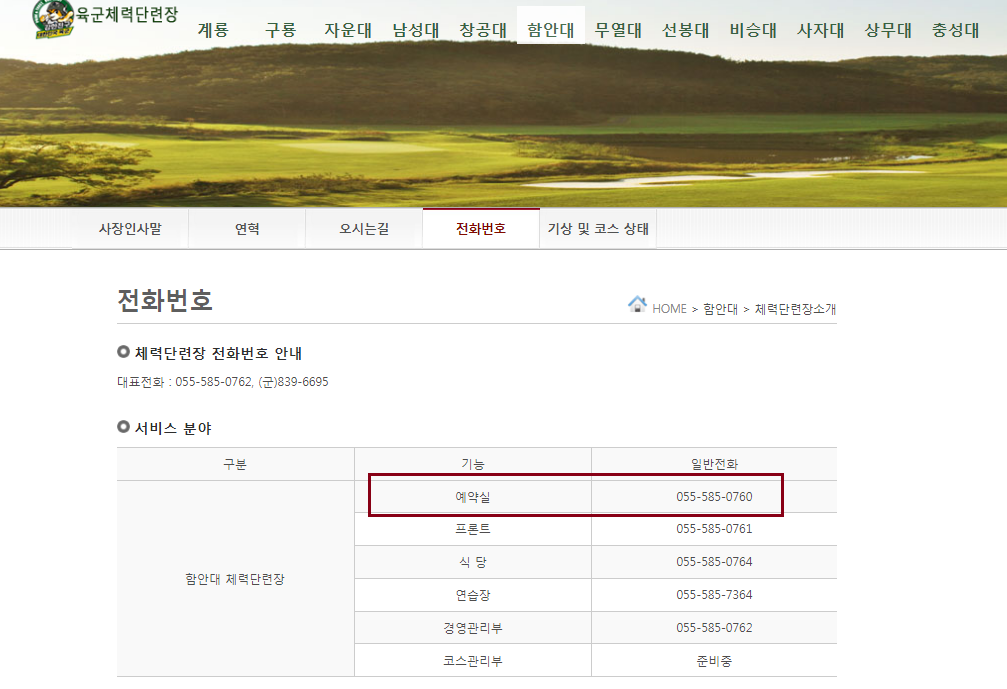Click the 일반전화 column header
This screenshot has width=1007, height=689.
point(714,464)
